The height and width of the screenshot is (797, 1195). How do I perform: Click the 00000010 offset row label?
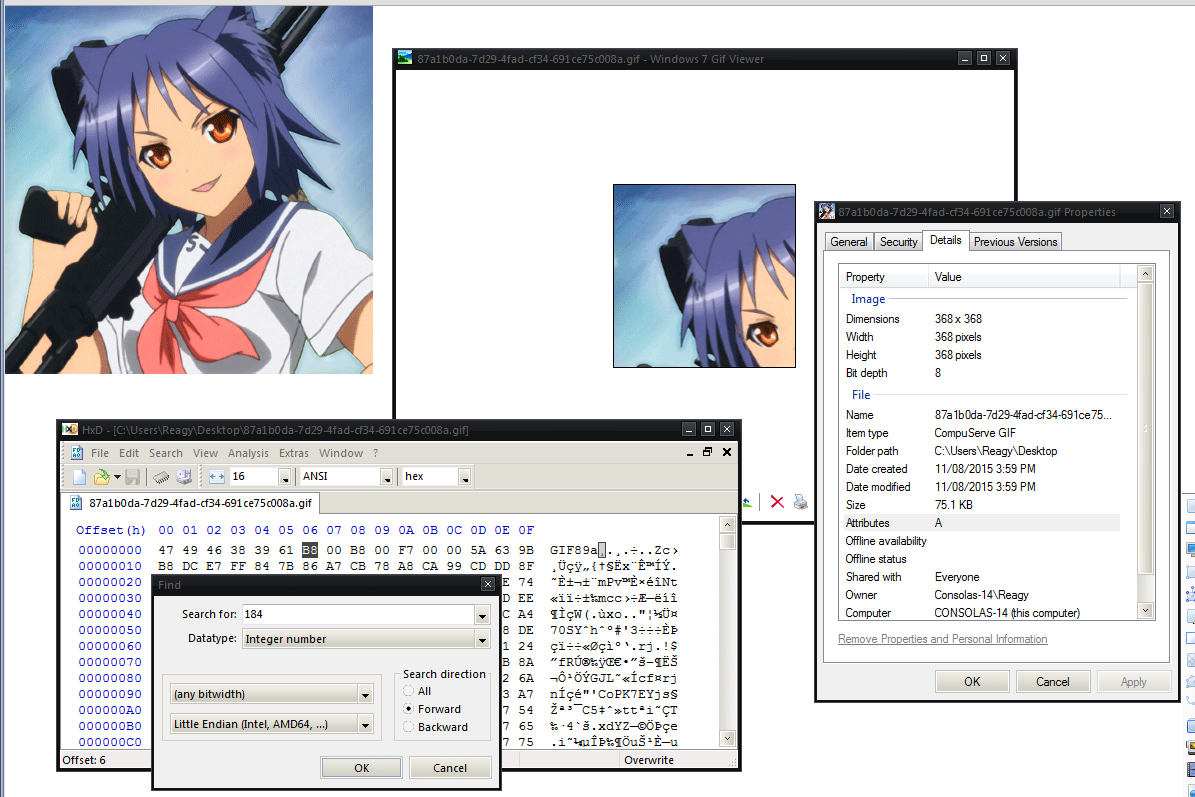[110, 566]
